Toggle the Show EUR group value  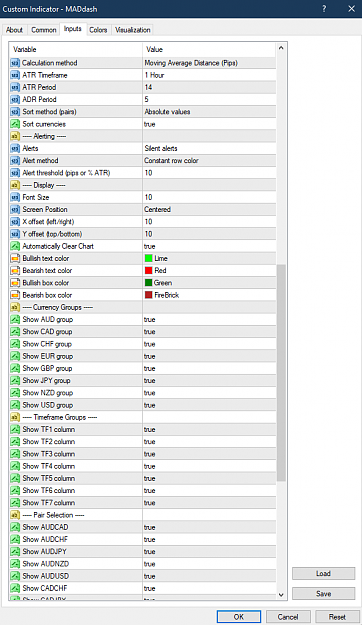(209, 356)
